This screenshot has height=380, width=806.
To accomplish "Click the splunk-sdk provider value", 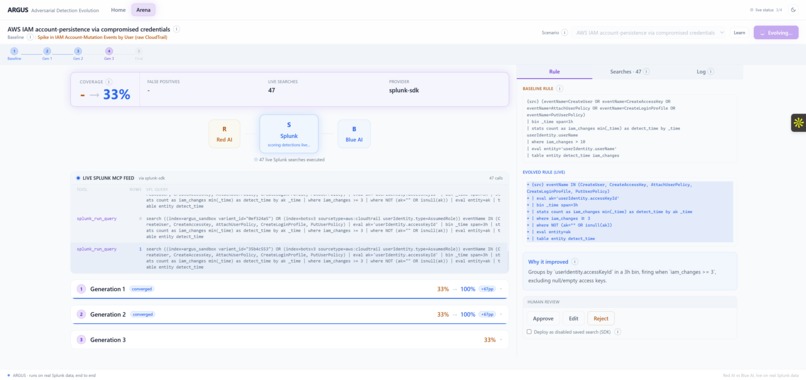I will (x=405, y=91).
